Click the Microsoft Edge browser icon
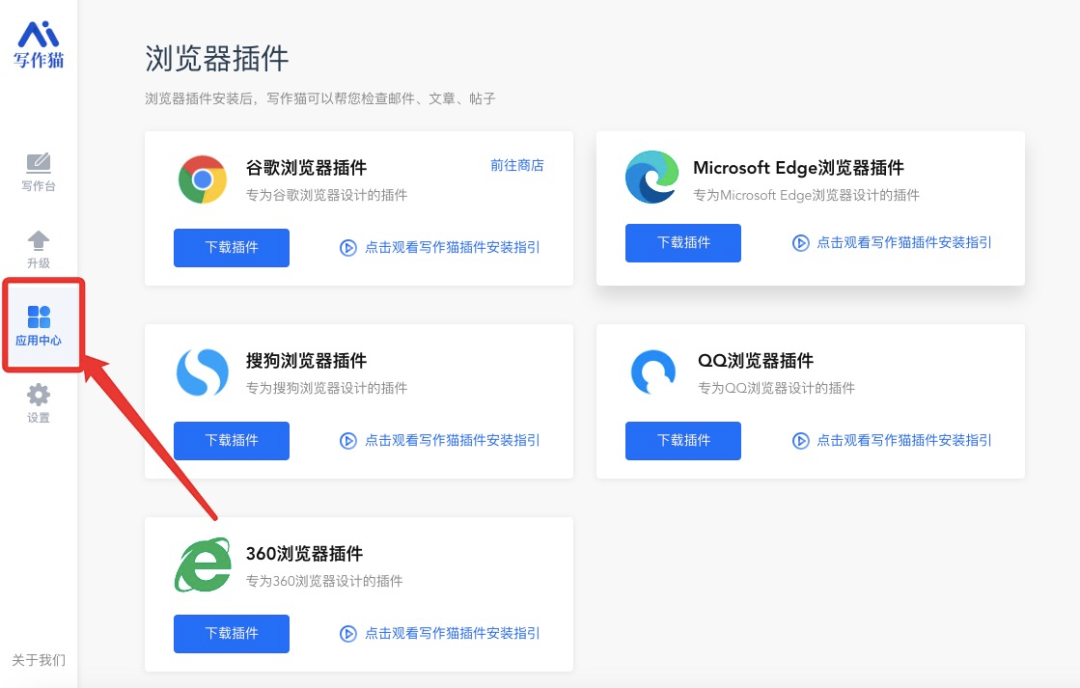 pos(652,177)
